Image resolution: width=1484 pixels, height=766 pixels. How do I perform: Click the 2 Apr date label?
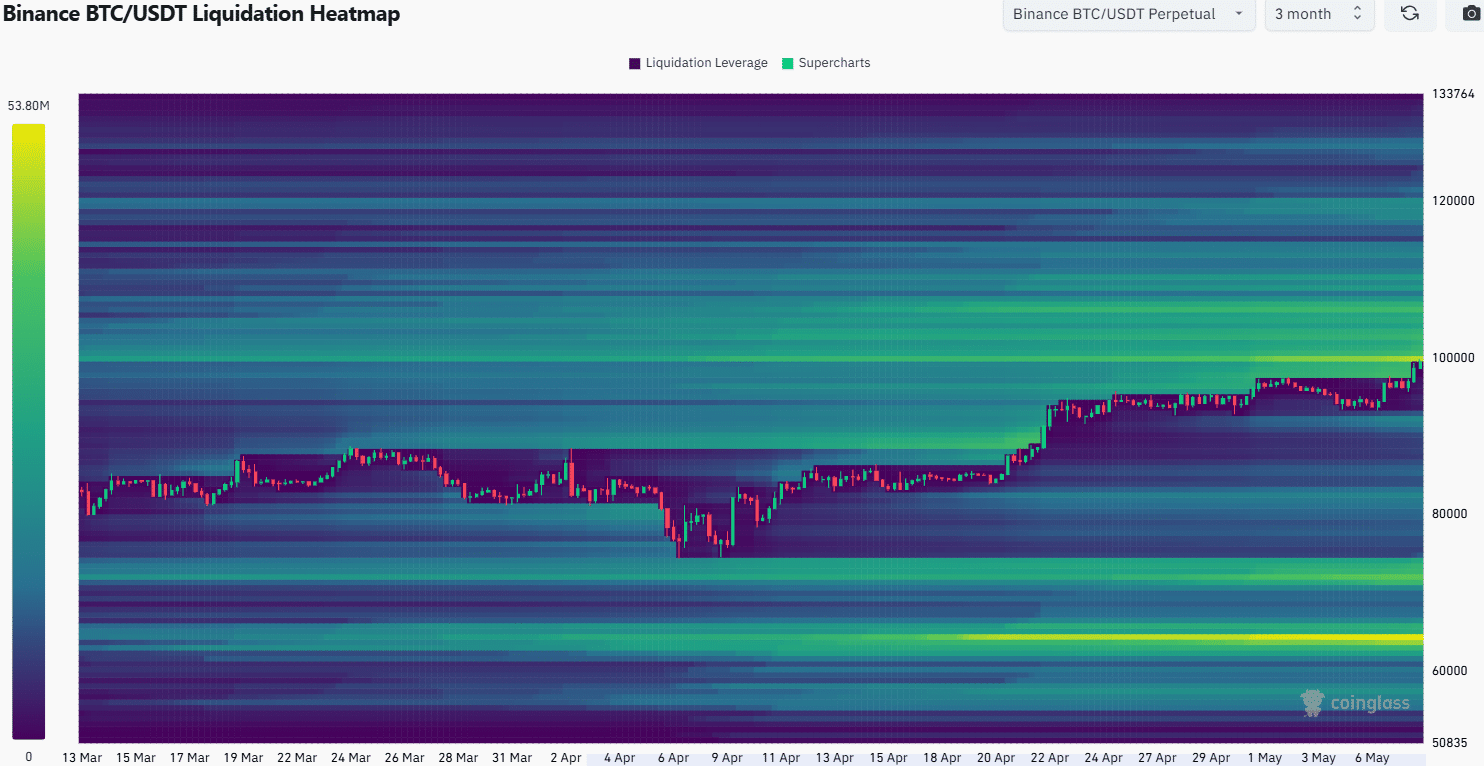(566, 758)
